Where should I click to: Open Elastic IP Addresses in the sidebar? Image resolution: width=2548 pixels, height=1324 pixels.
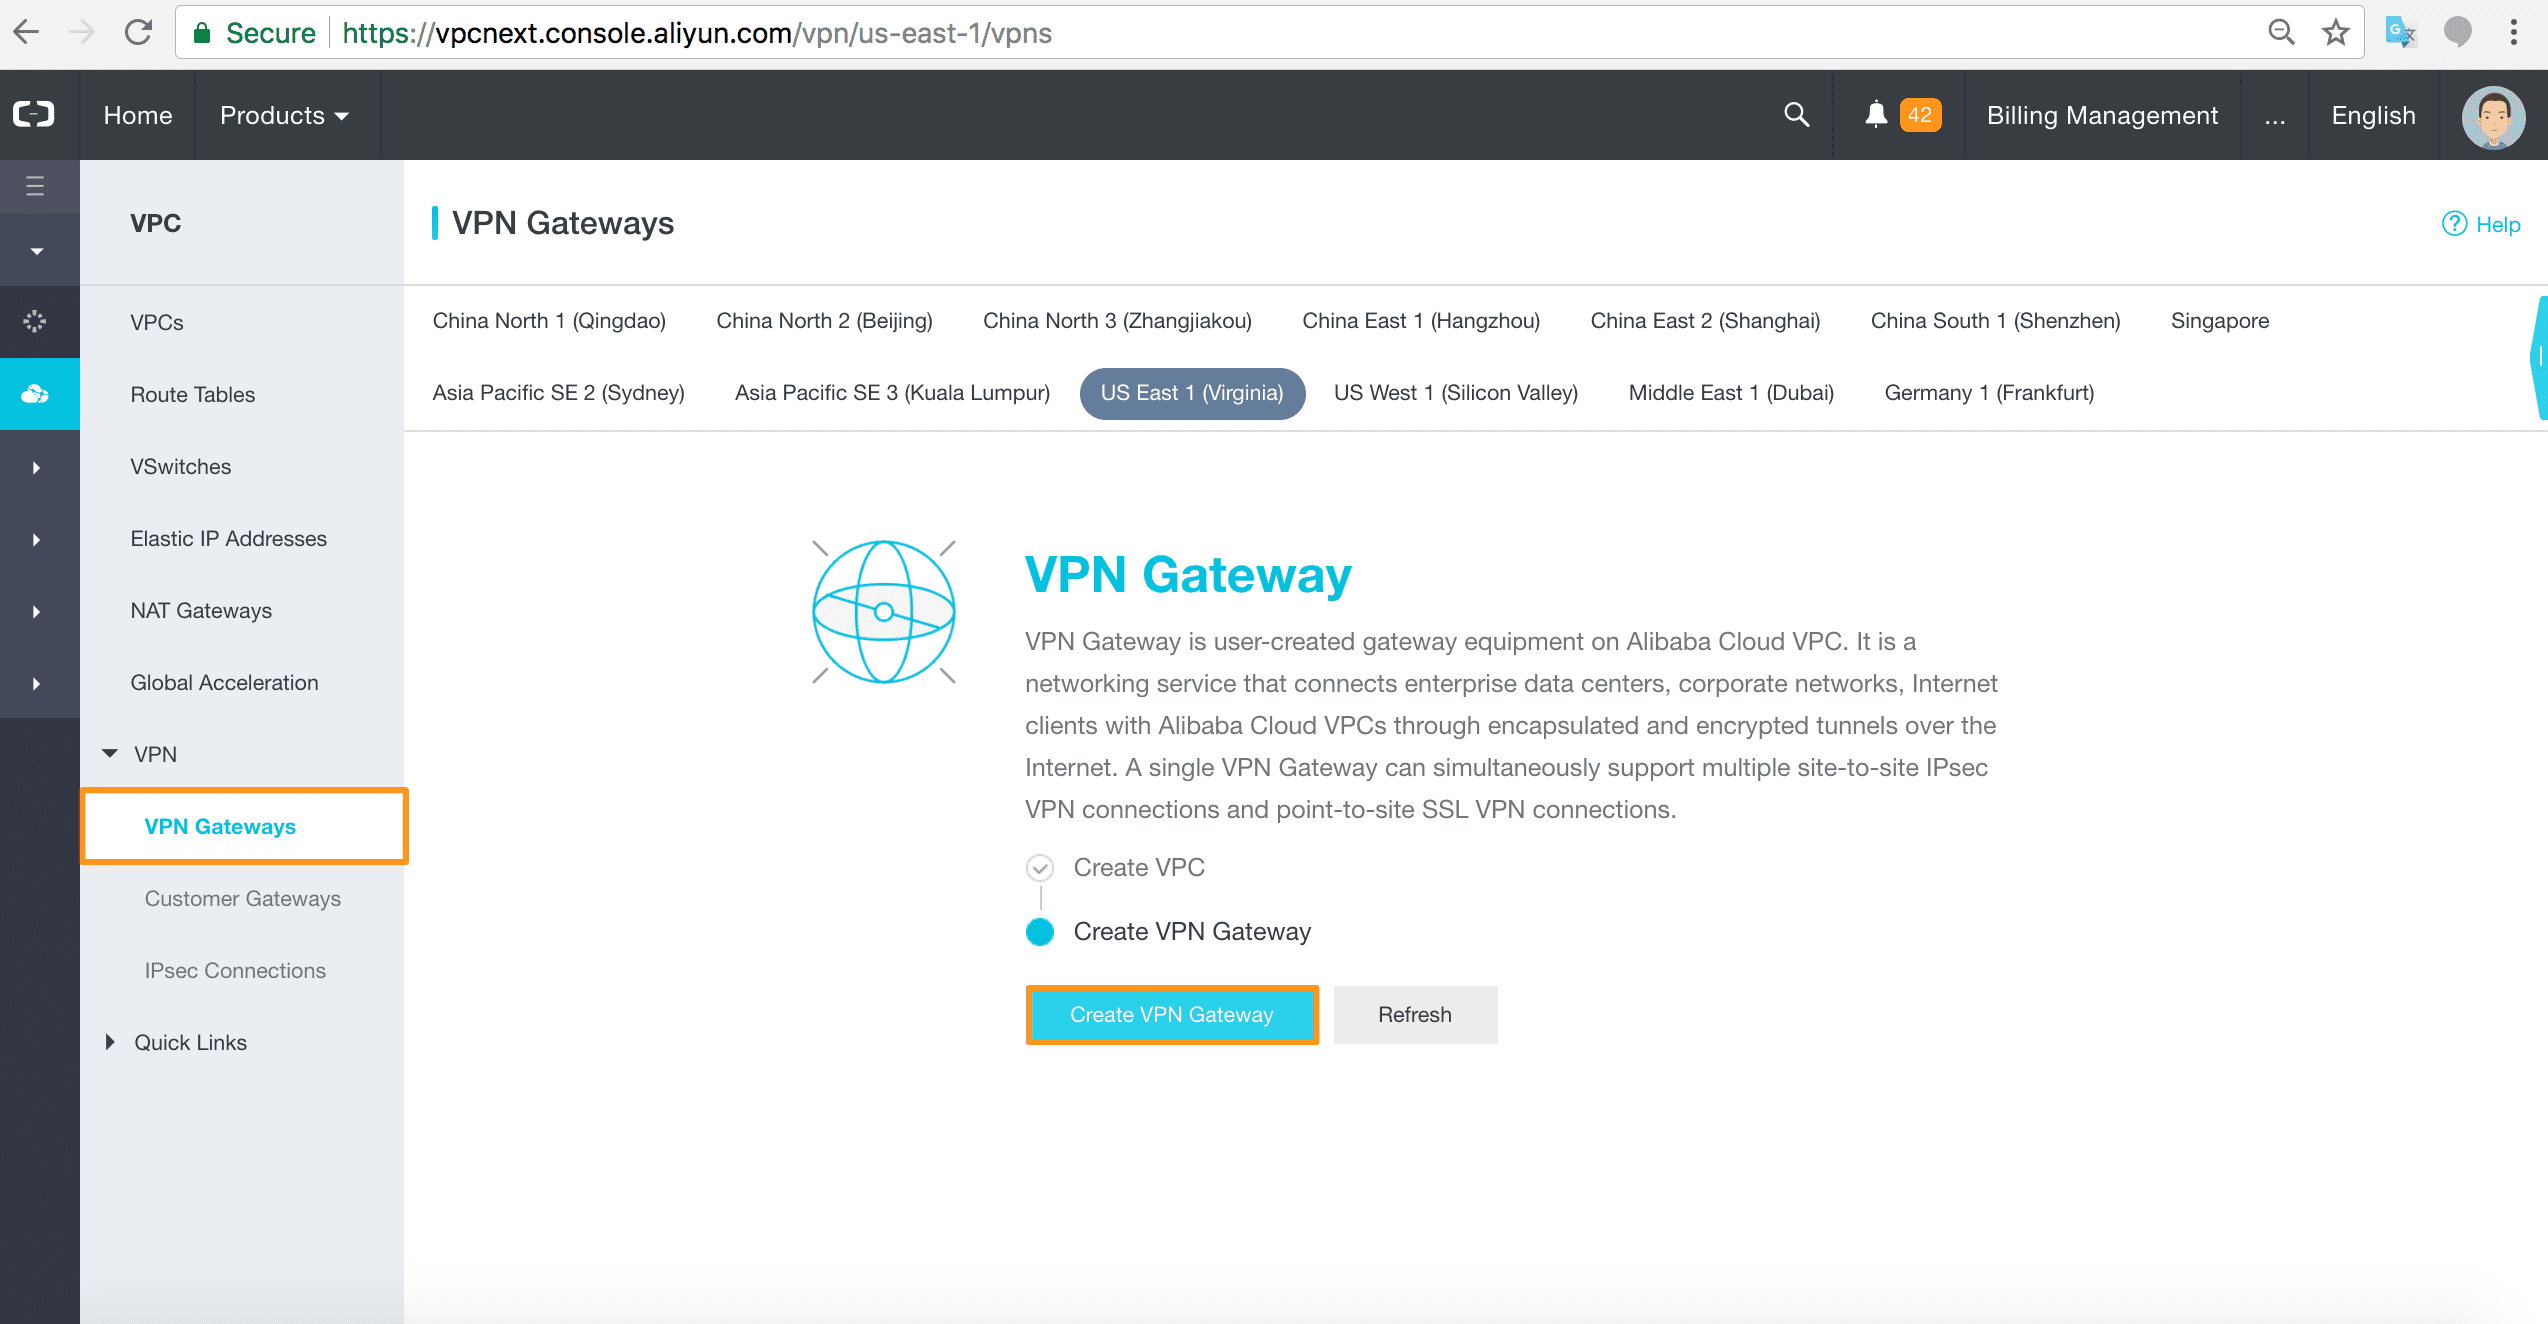click(x=228, y=538)
